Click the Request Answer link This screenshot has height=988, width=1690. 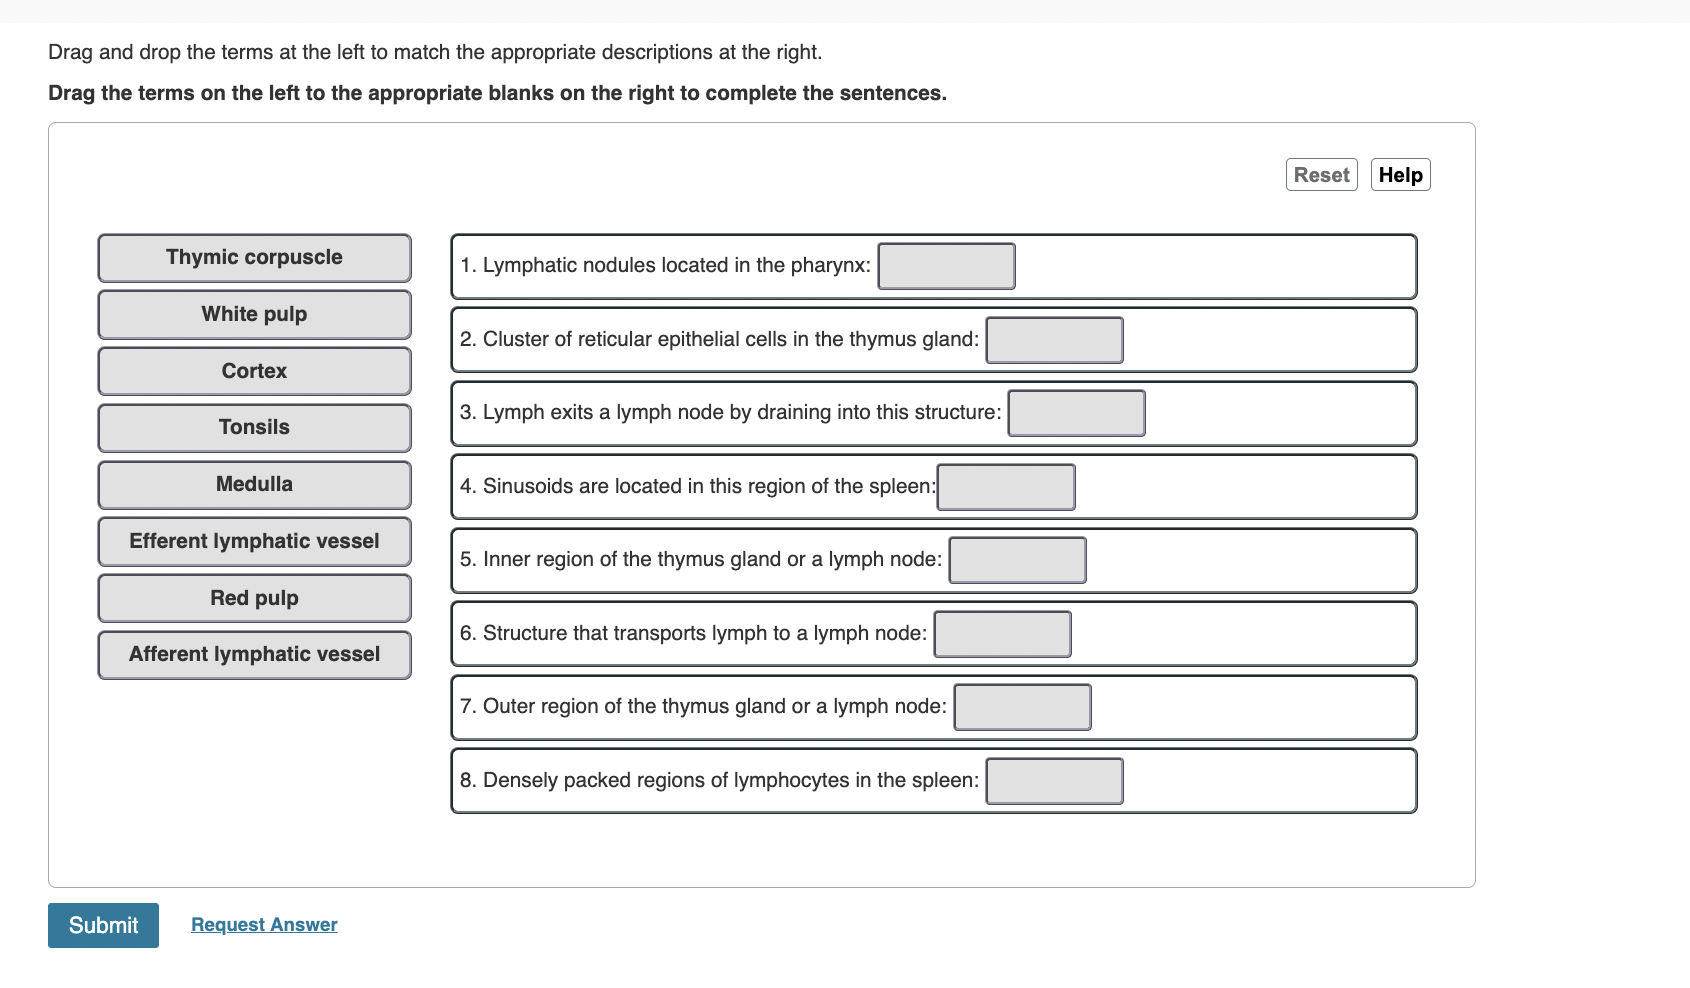pyautogui.click(x=263, y=924)
